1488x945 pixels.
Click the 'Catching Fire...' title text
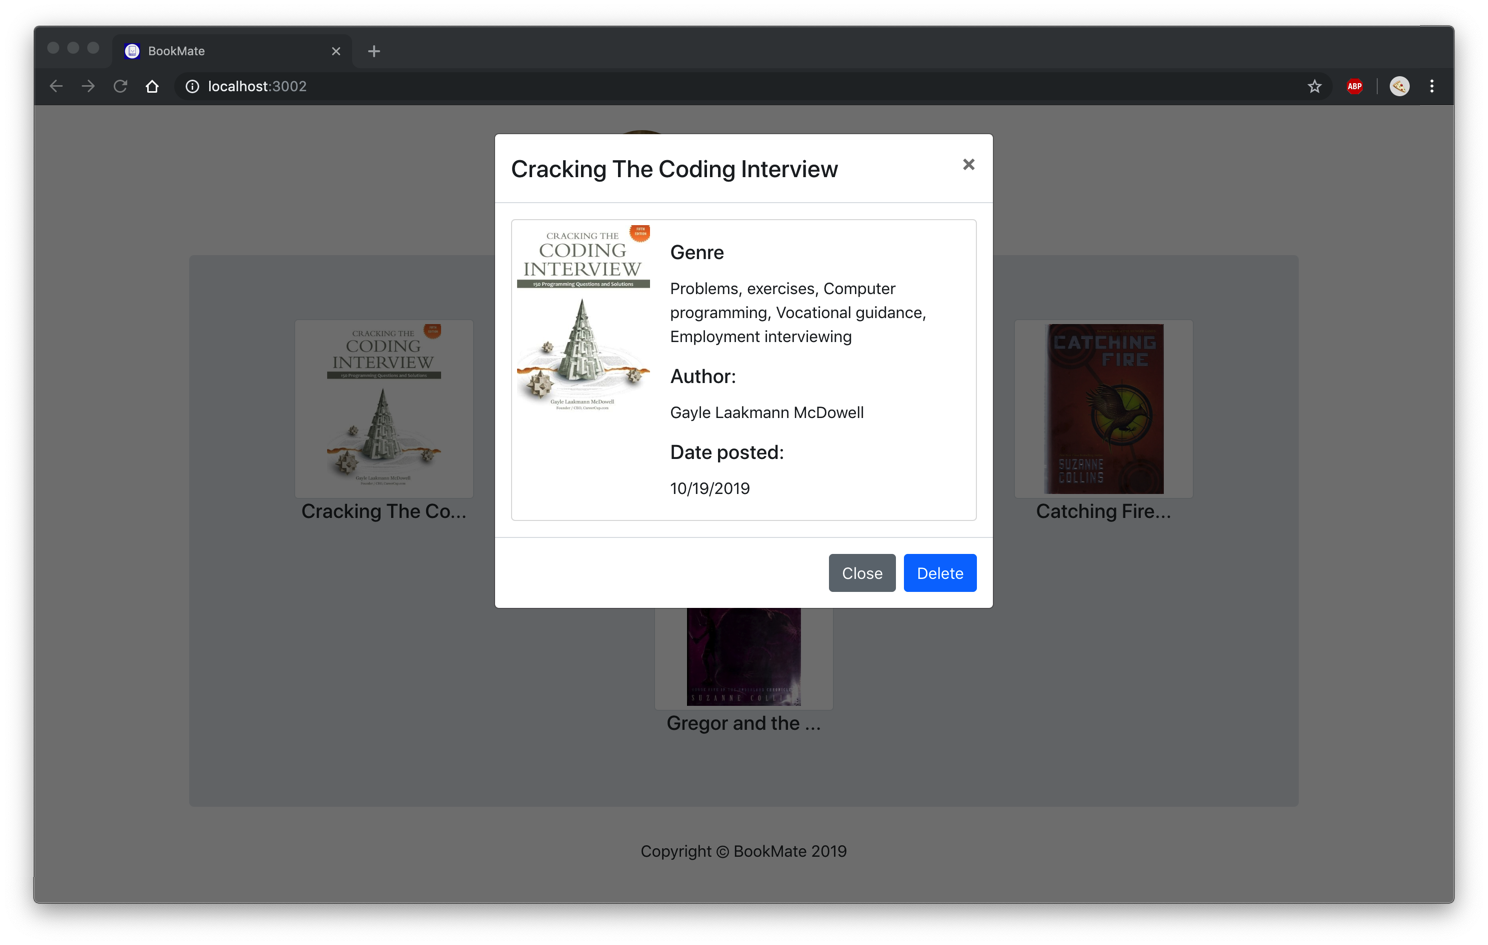point(1104,511)
